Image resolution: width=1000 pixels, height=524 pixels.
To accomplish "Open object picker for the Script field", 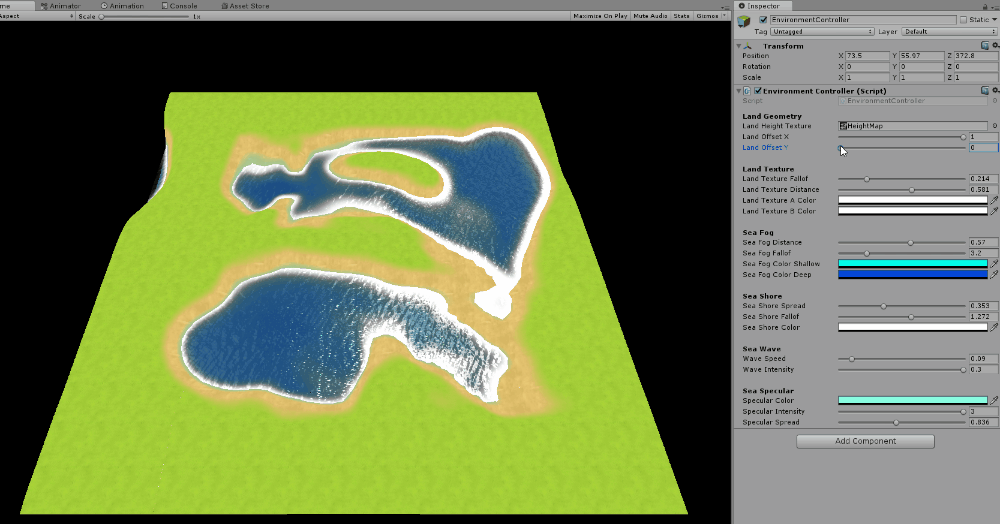I will click(994, 101).
